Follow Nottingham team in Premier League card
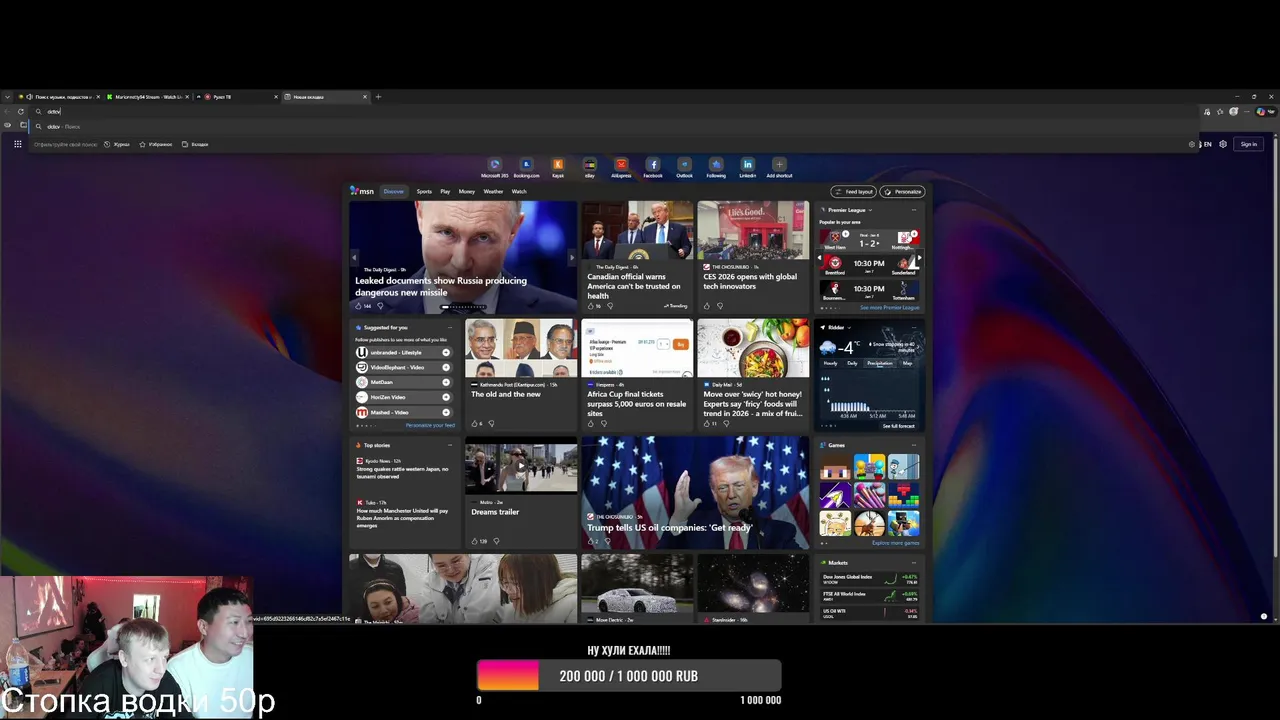Viewport: 1280px width, 720px height. point(913,234)
